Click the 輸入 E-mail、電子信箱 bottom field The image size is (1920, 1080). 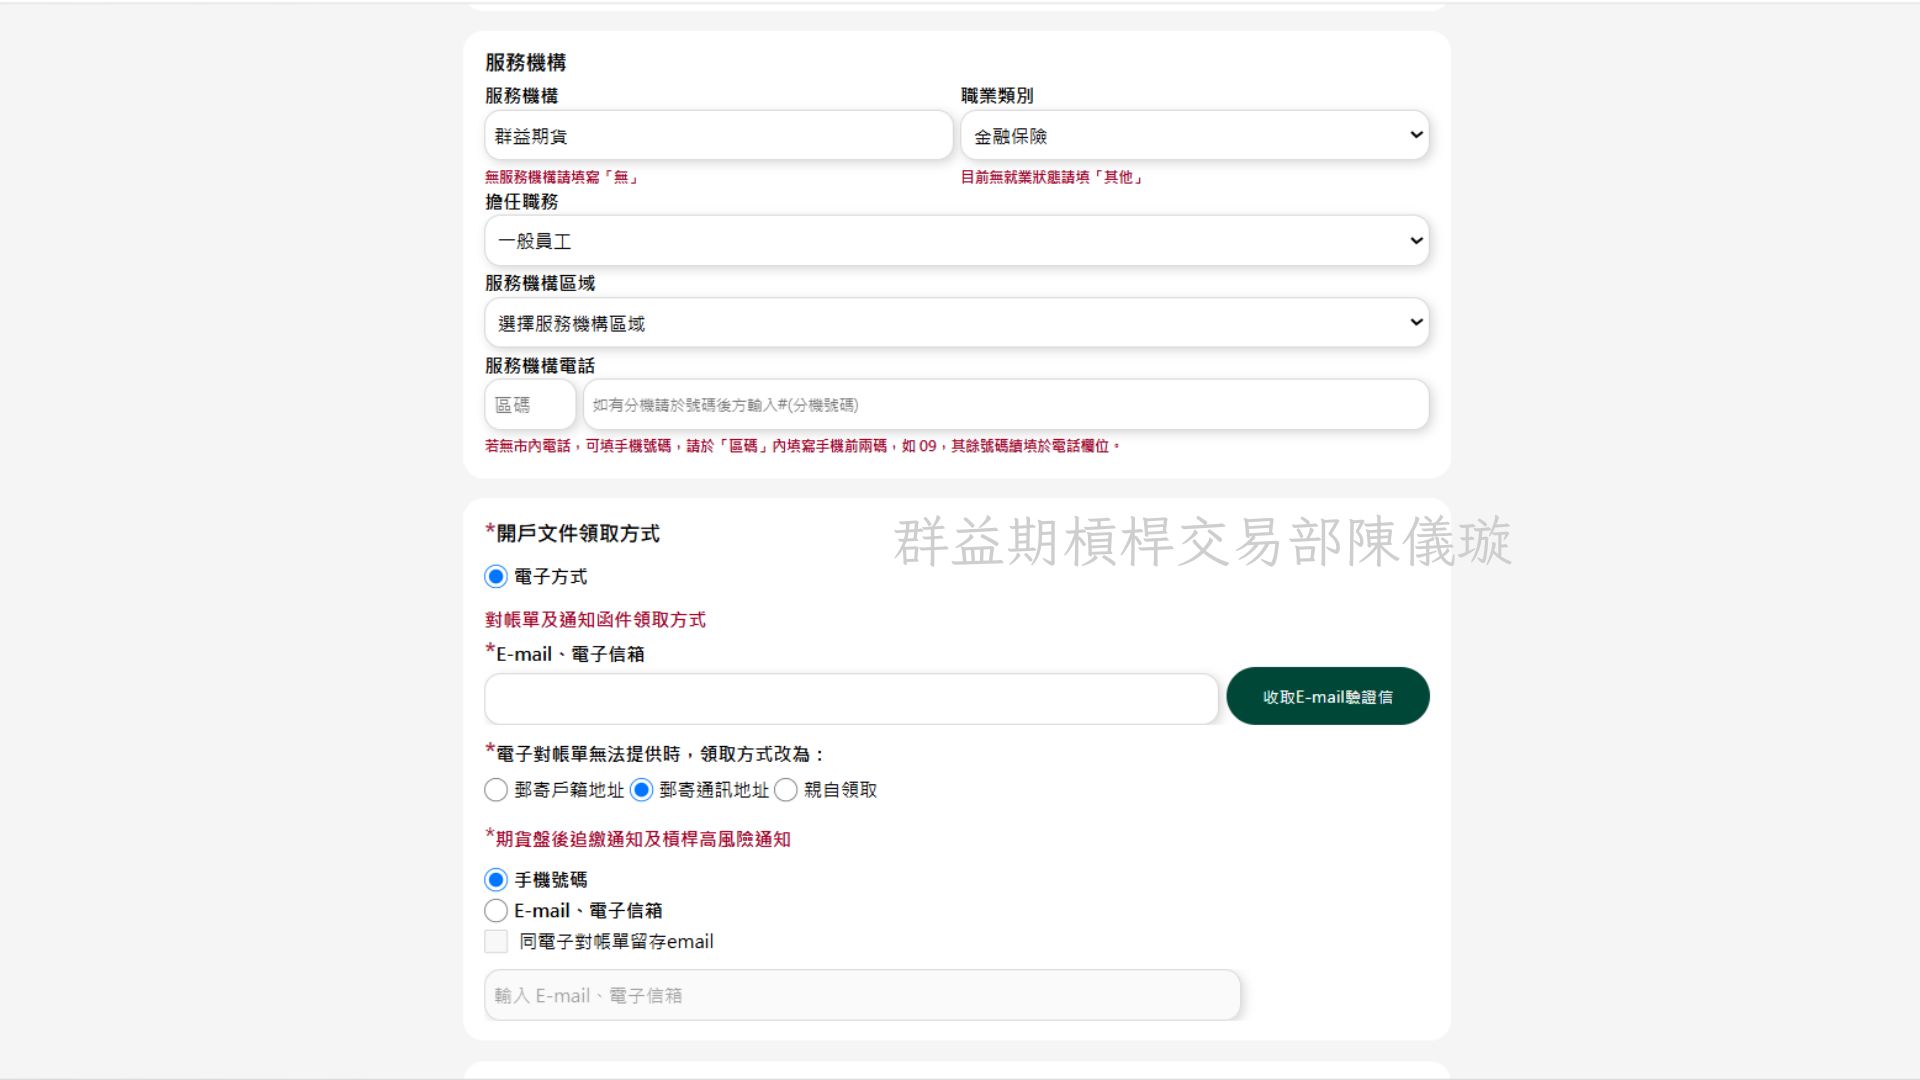coord(862,995)
